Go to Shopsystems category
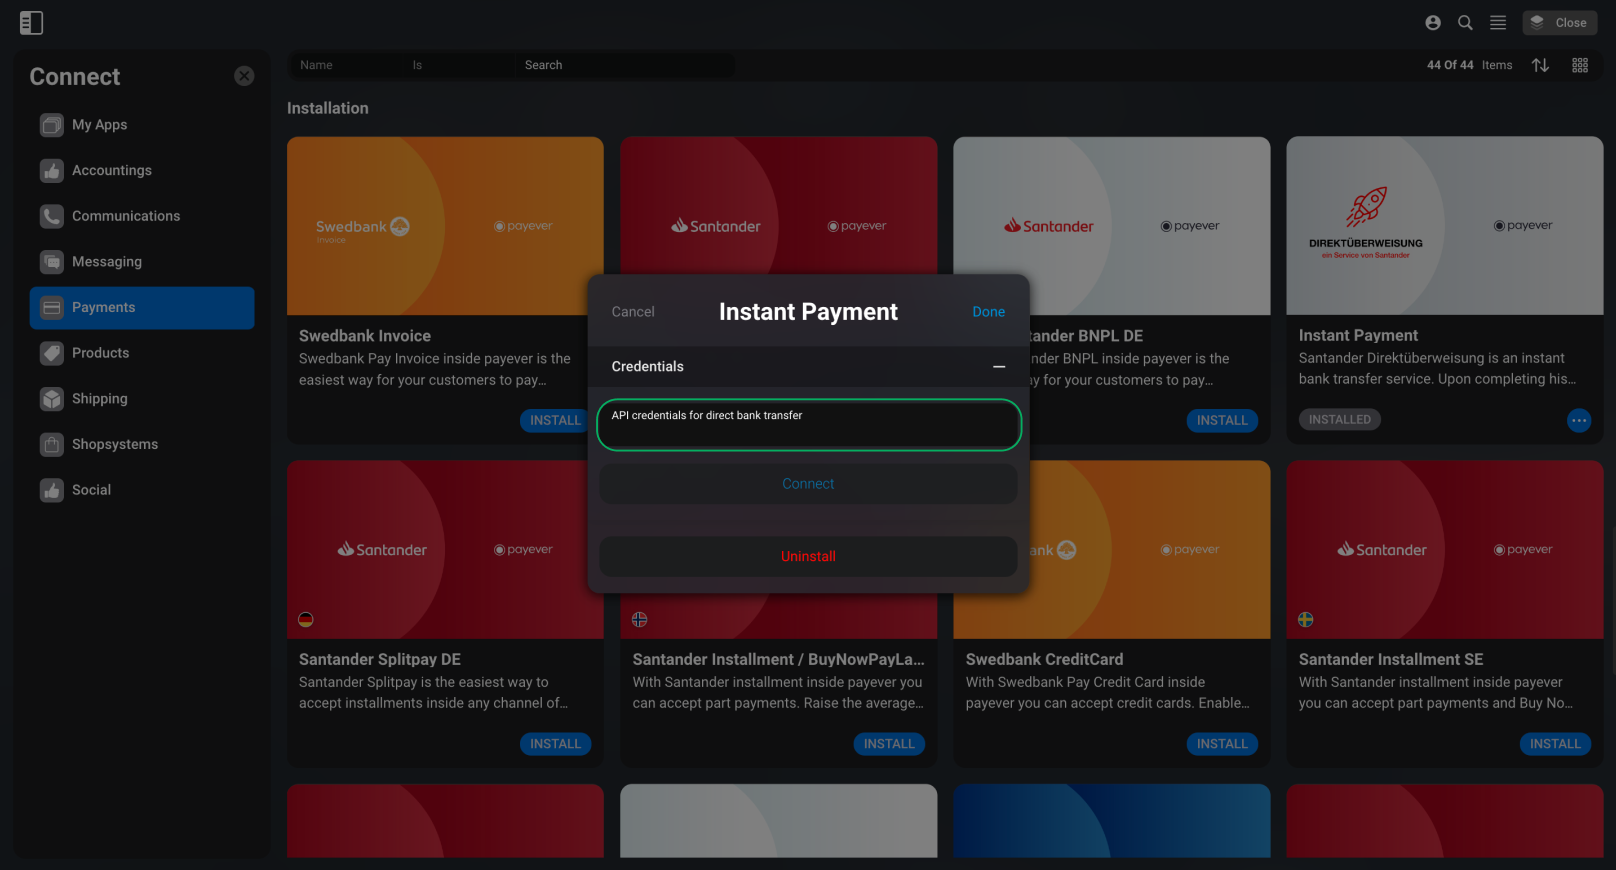Viewport: 1616px width, 870px height. tap(142, 444)
